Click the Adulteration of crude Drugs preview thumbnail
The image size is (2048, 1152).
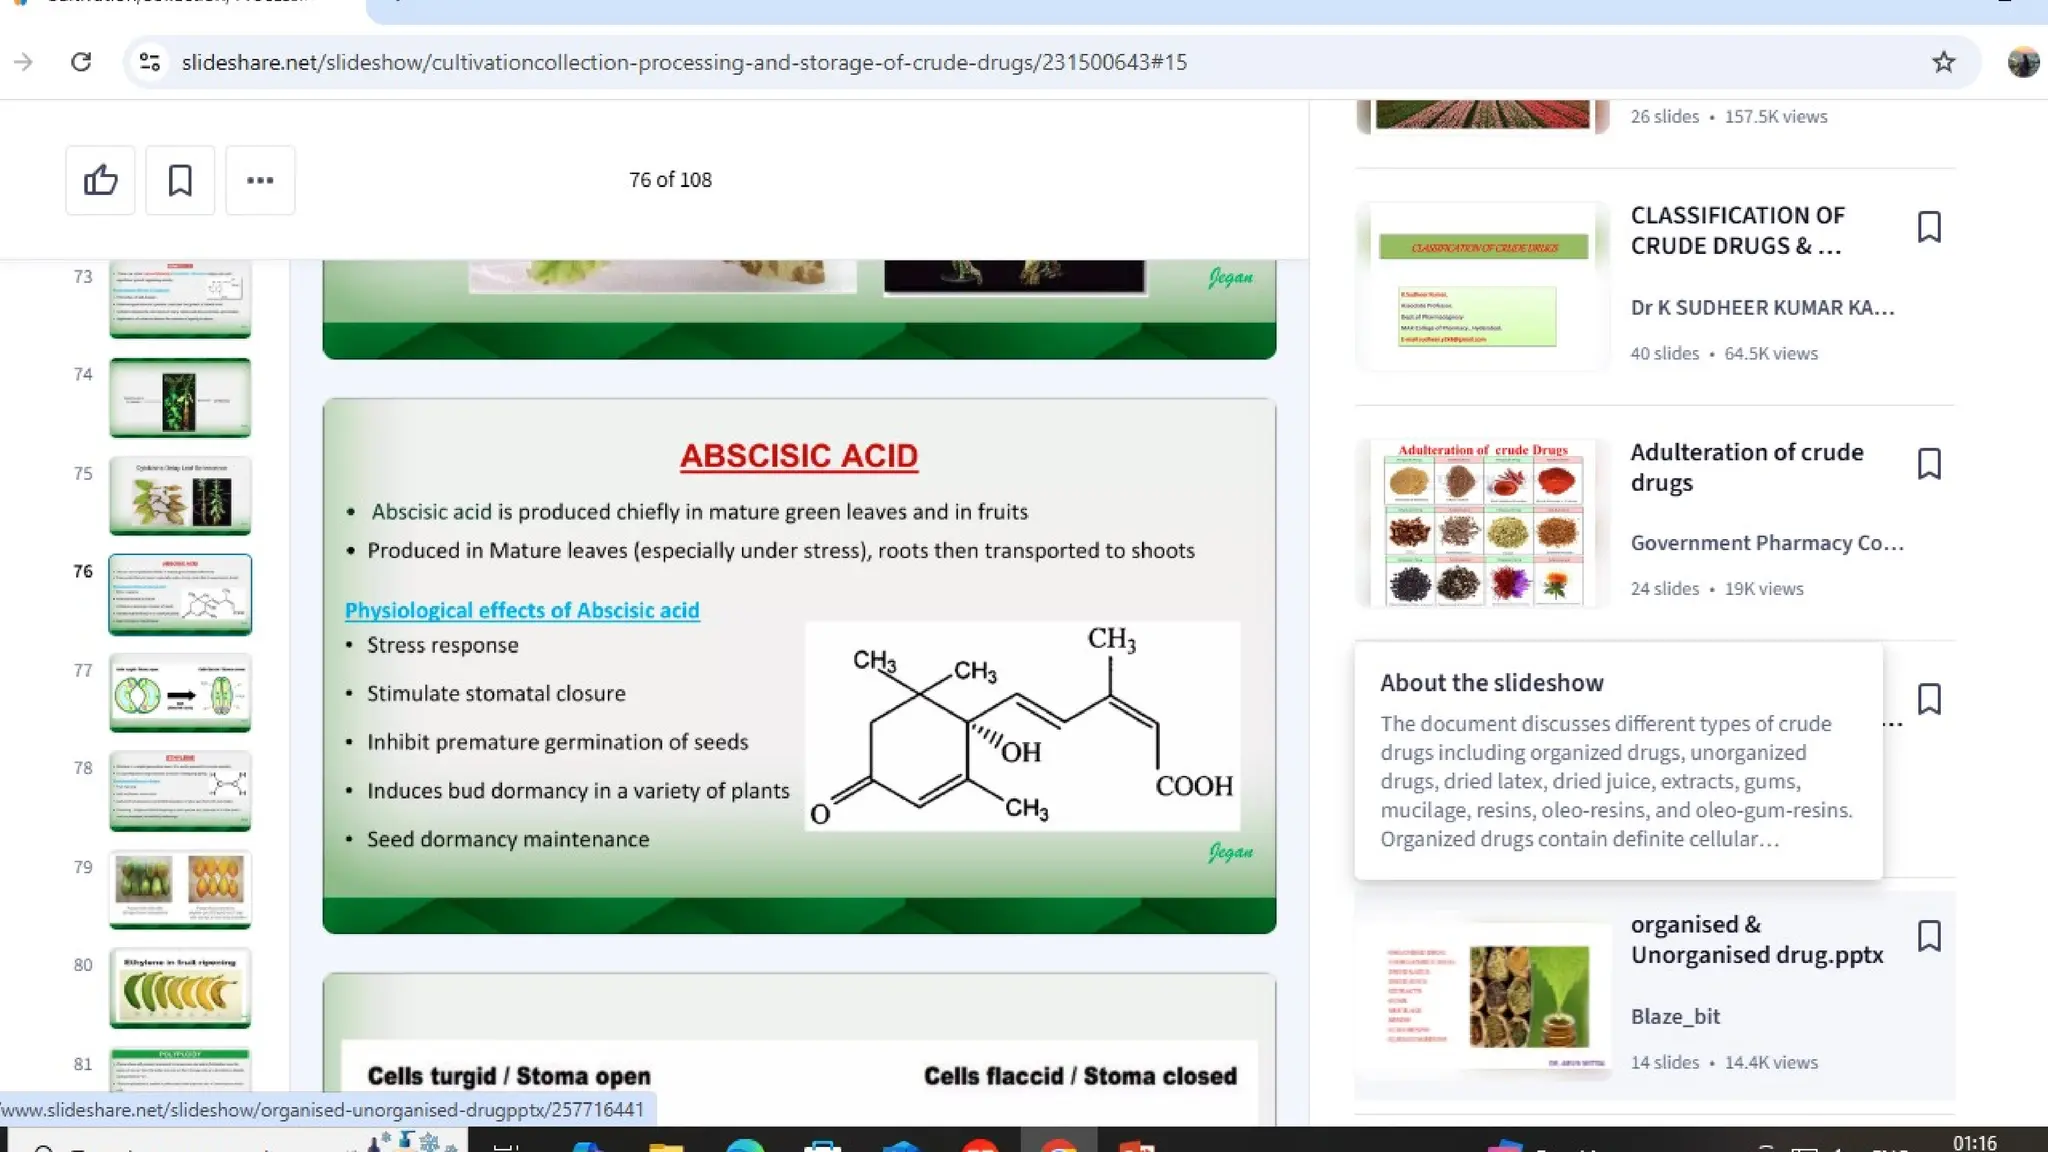pos(1483,523)
